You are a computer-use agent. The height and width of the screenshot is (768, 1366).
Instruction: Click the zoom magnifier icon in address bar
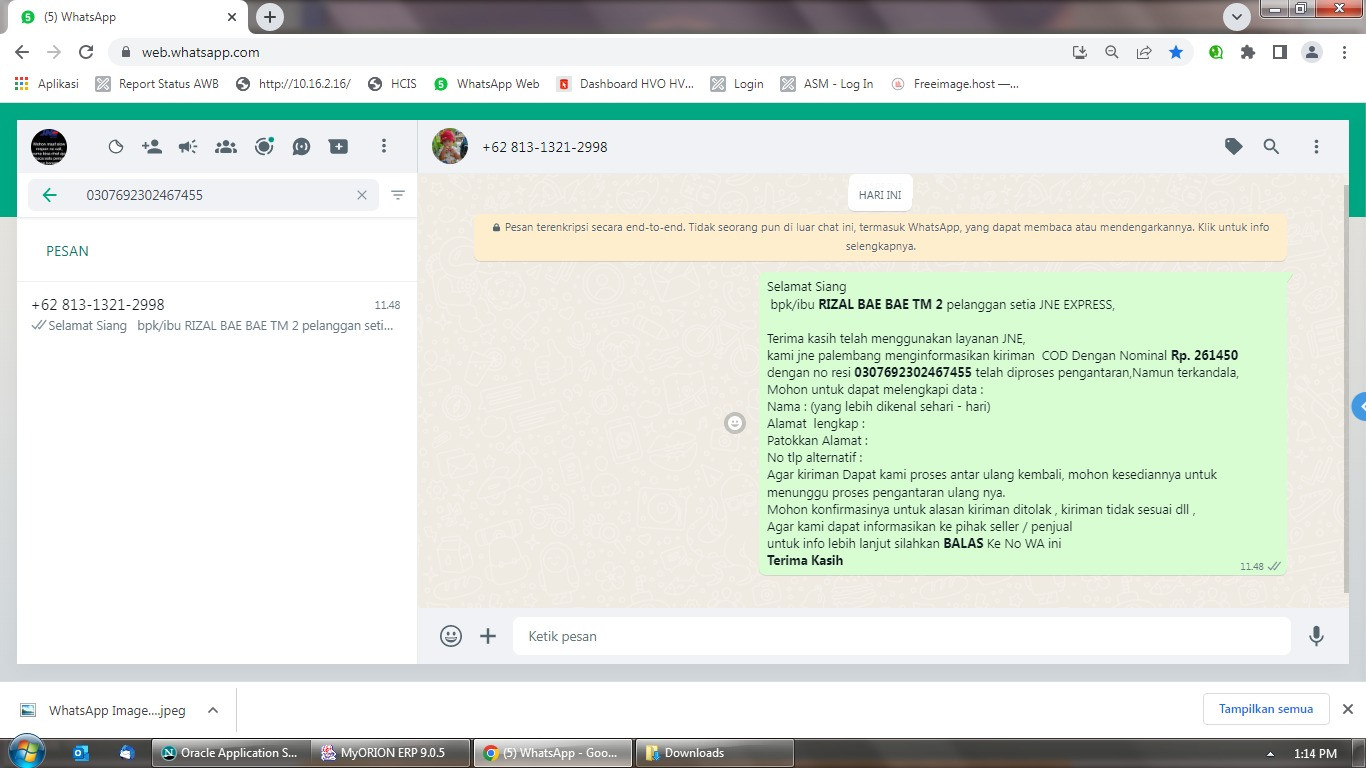click(x=1111, y=52)
